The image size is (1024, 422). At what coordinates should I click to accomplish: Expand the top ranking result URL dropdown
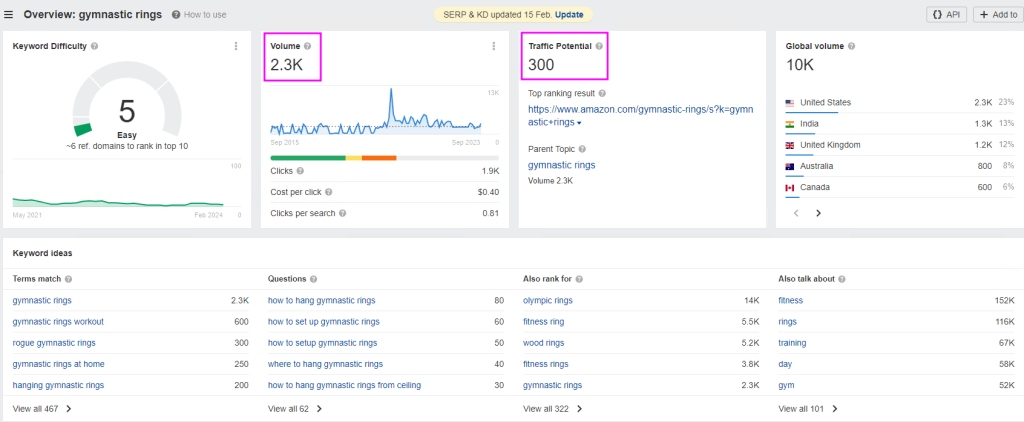click(x=579, y=123)
